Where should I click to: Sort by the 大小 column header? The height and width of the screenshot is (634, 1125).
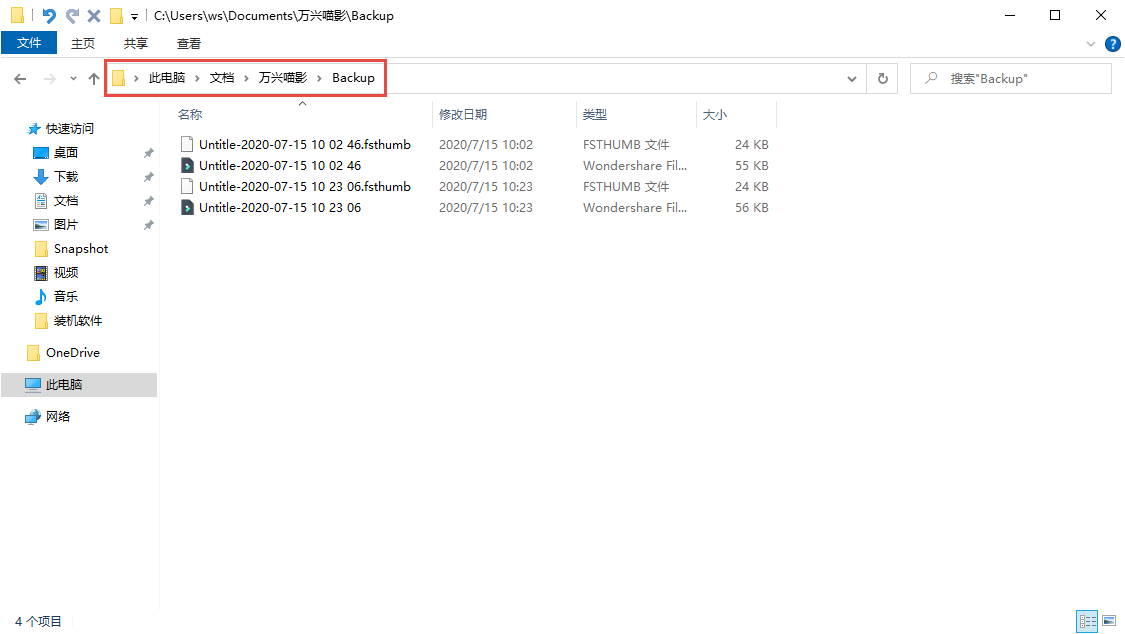(715, 115)
